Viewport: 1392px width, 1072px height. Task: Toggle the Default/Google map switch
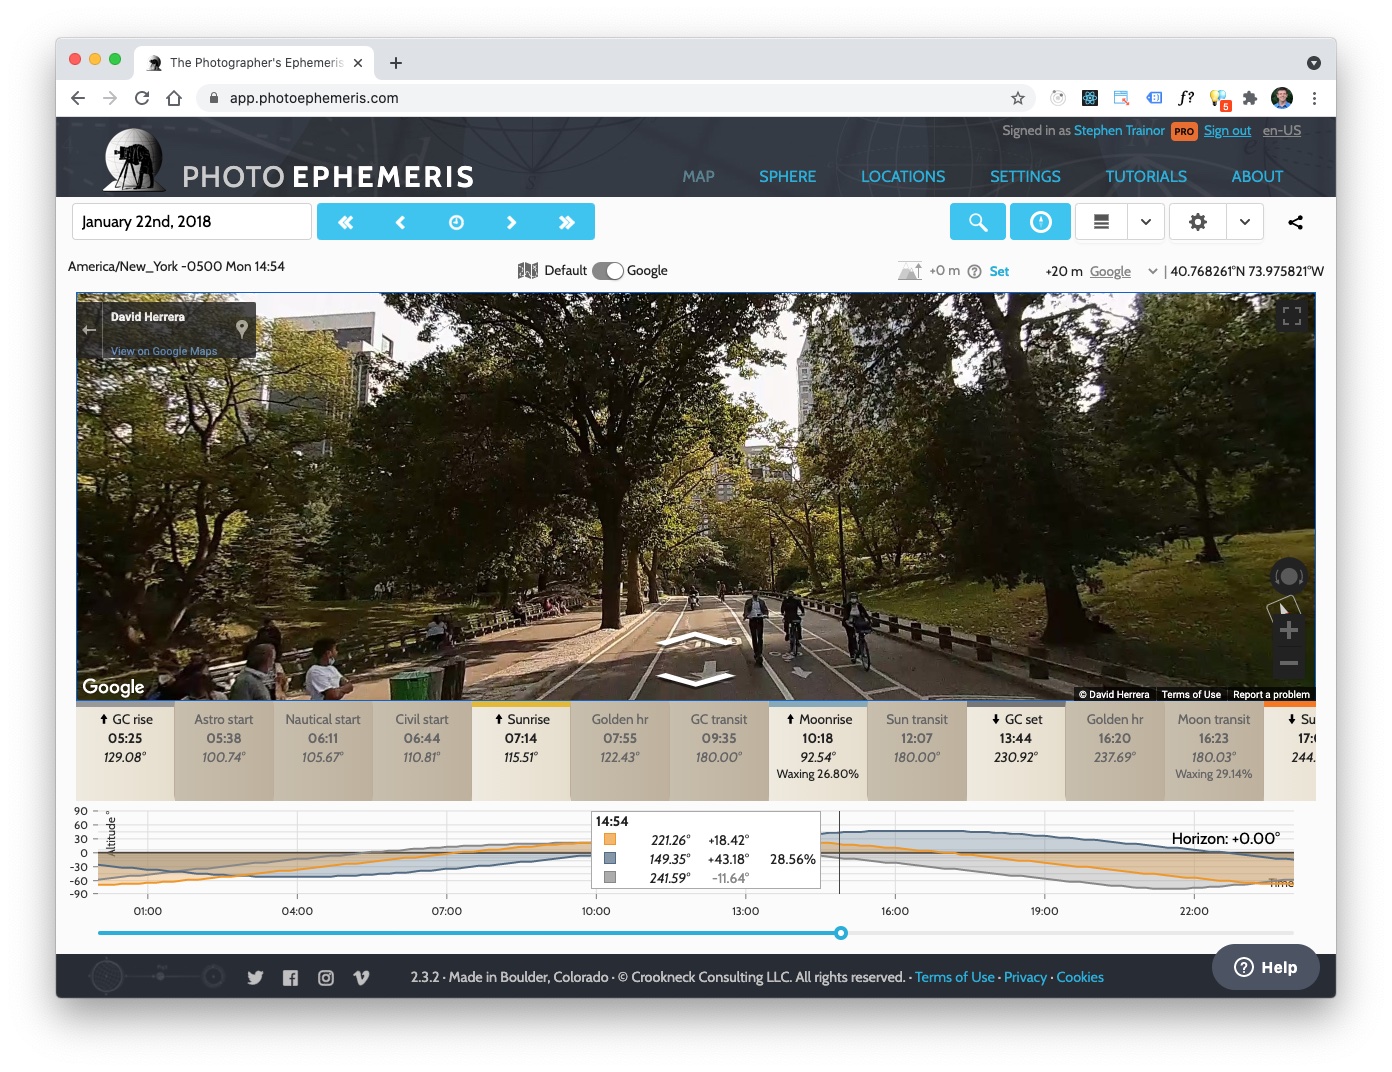pos(608,271)
